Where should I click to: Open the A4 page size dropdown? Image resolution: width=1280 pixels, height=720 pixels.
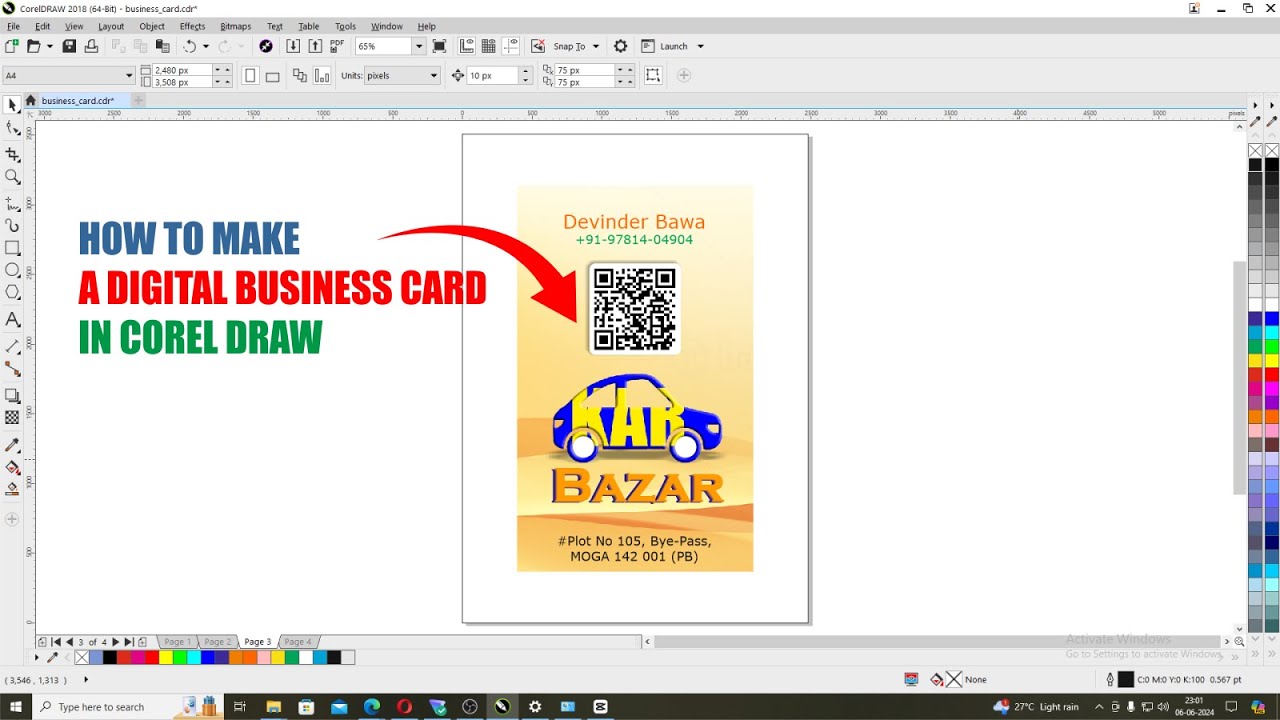[129, 75]
